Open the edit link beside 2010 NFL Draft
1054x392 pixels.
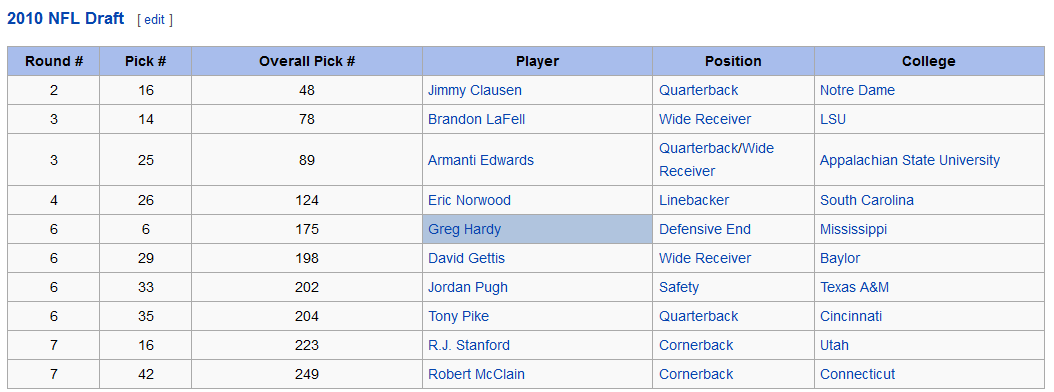point(154,19)
